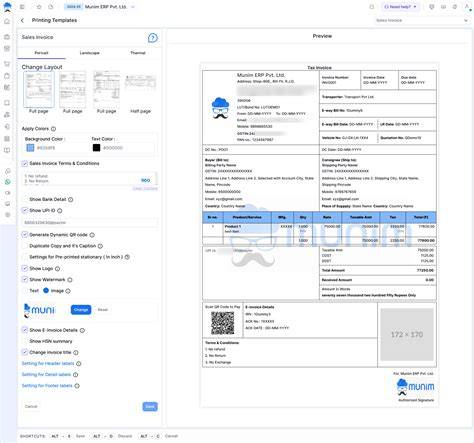The height and width of the screenshot is (443, 474).
Task: Click the info icon next to Show E-Invoice Details
Action: tap(82, 330)
